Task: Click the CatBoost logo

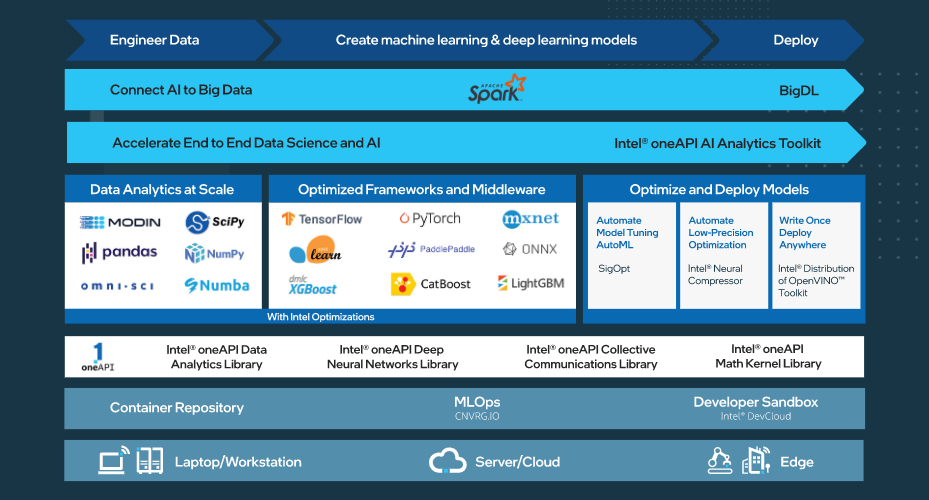Action: point(431,284)
